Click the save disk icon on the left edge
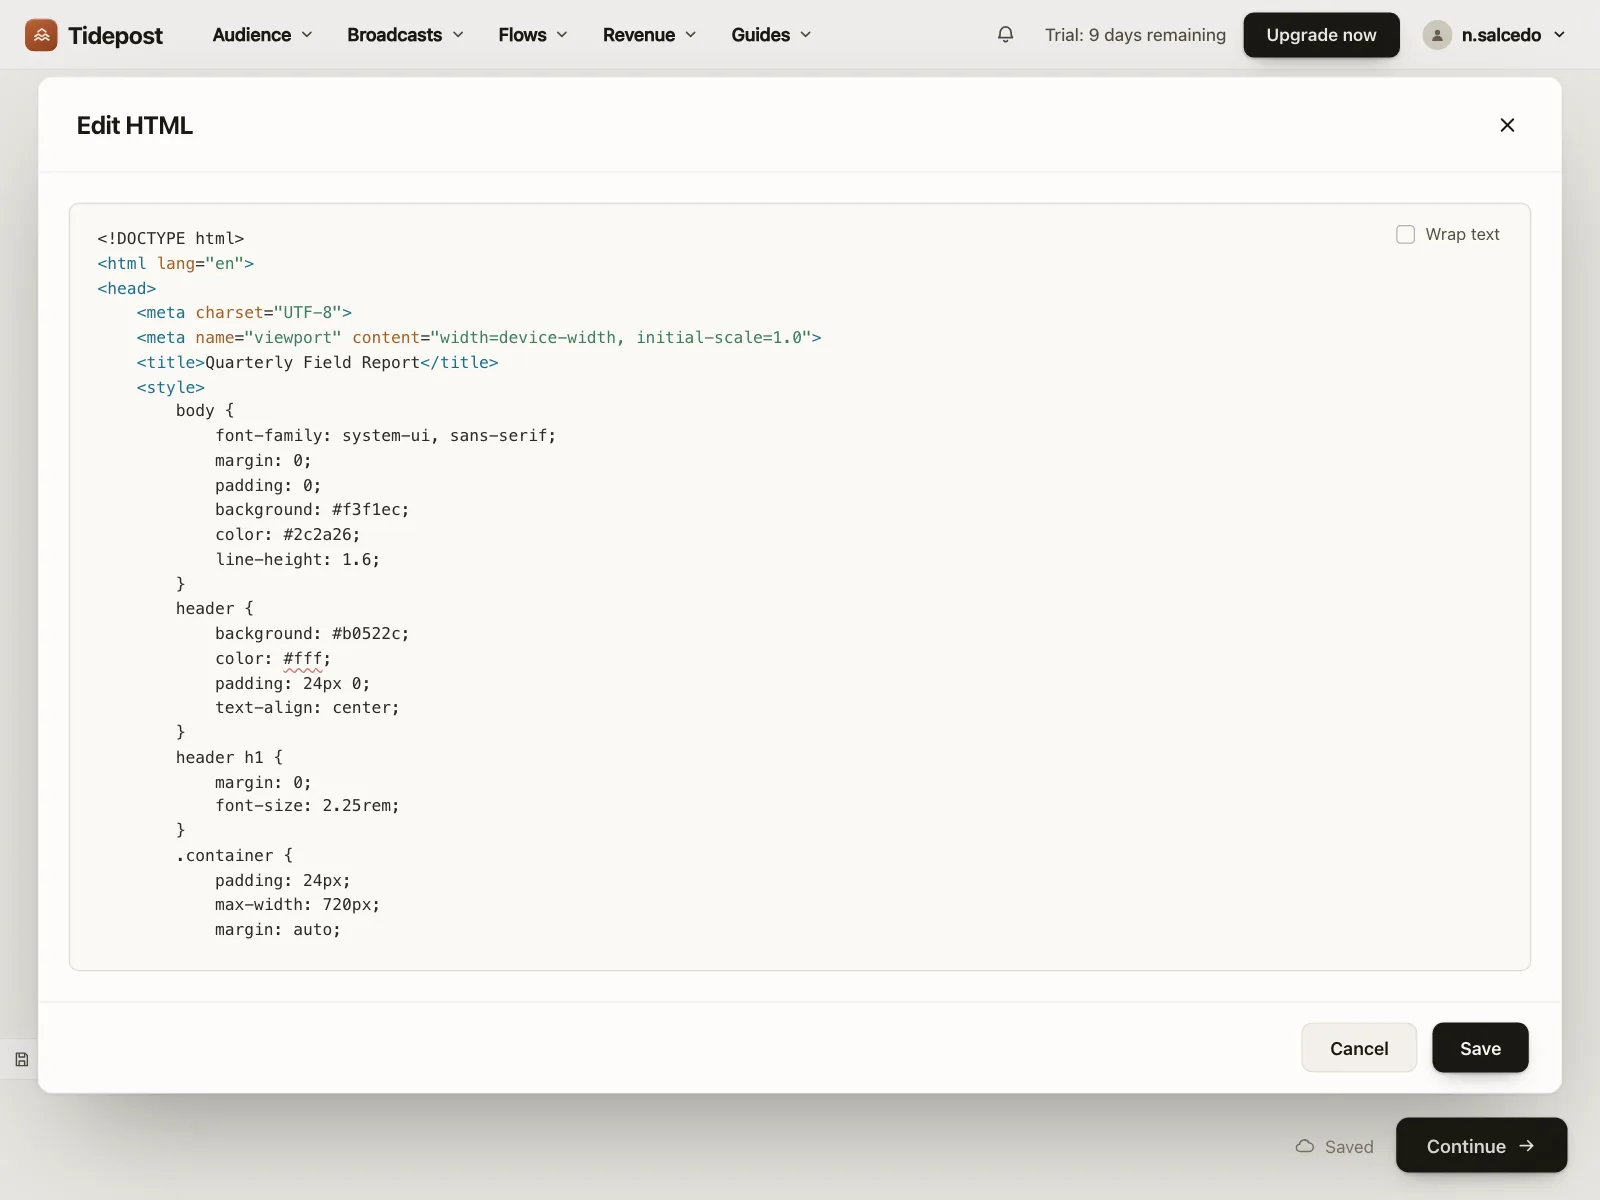 (22, 1059)
